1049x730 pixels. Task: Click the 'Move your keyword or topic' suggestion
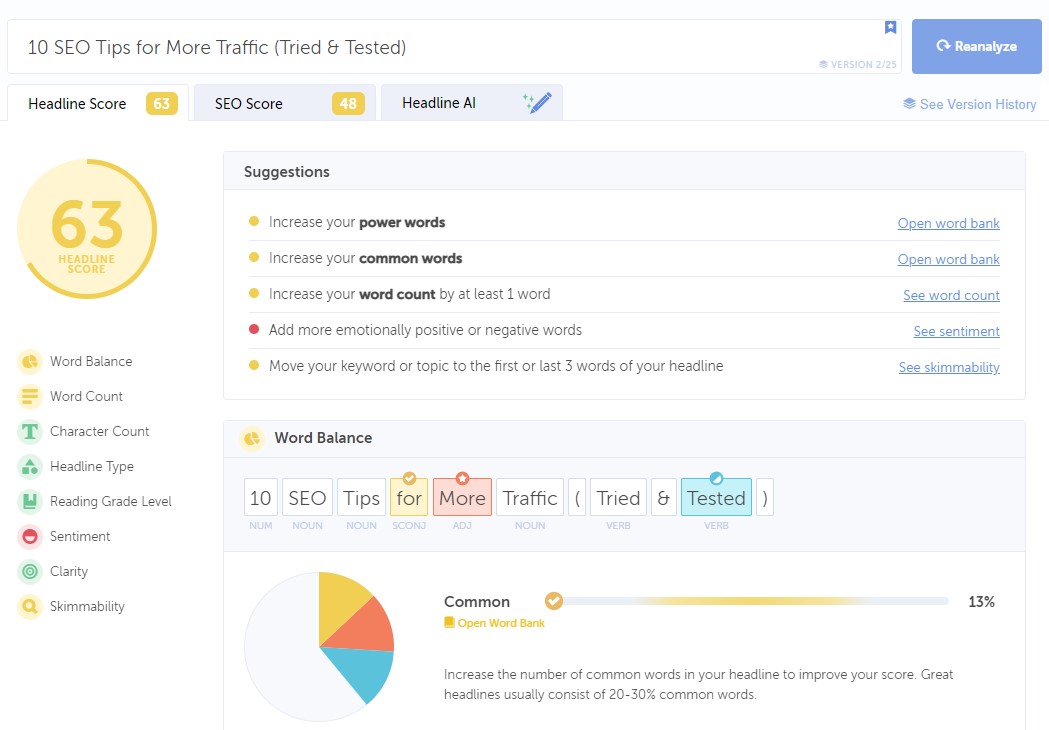point(496,366)
